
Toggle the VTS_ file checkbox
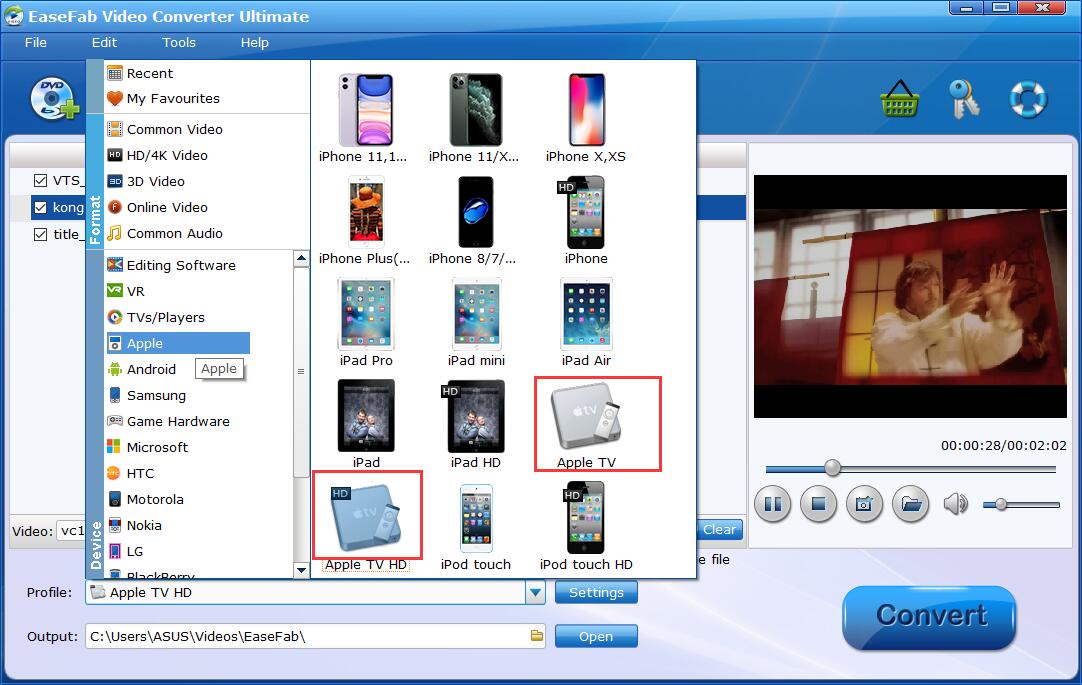point(40,181)
